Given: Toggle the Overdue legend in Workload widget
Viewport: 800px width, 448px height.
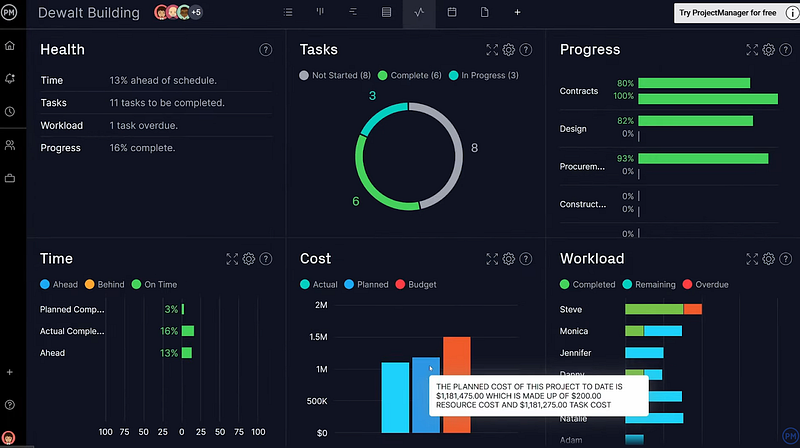Looking at the screenshot, I should [706, 285].
